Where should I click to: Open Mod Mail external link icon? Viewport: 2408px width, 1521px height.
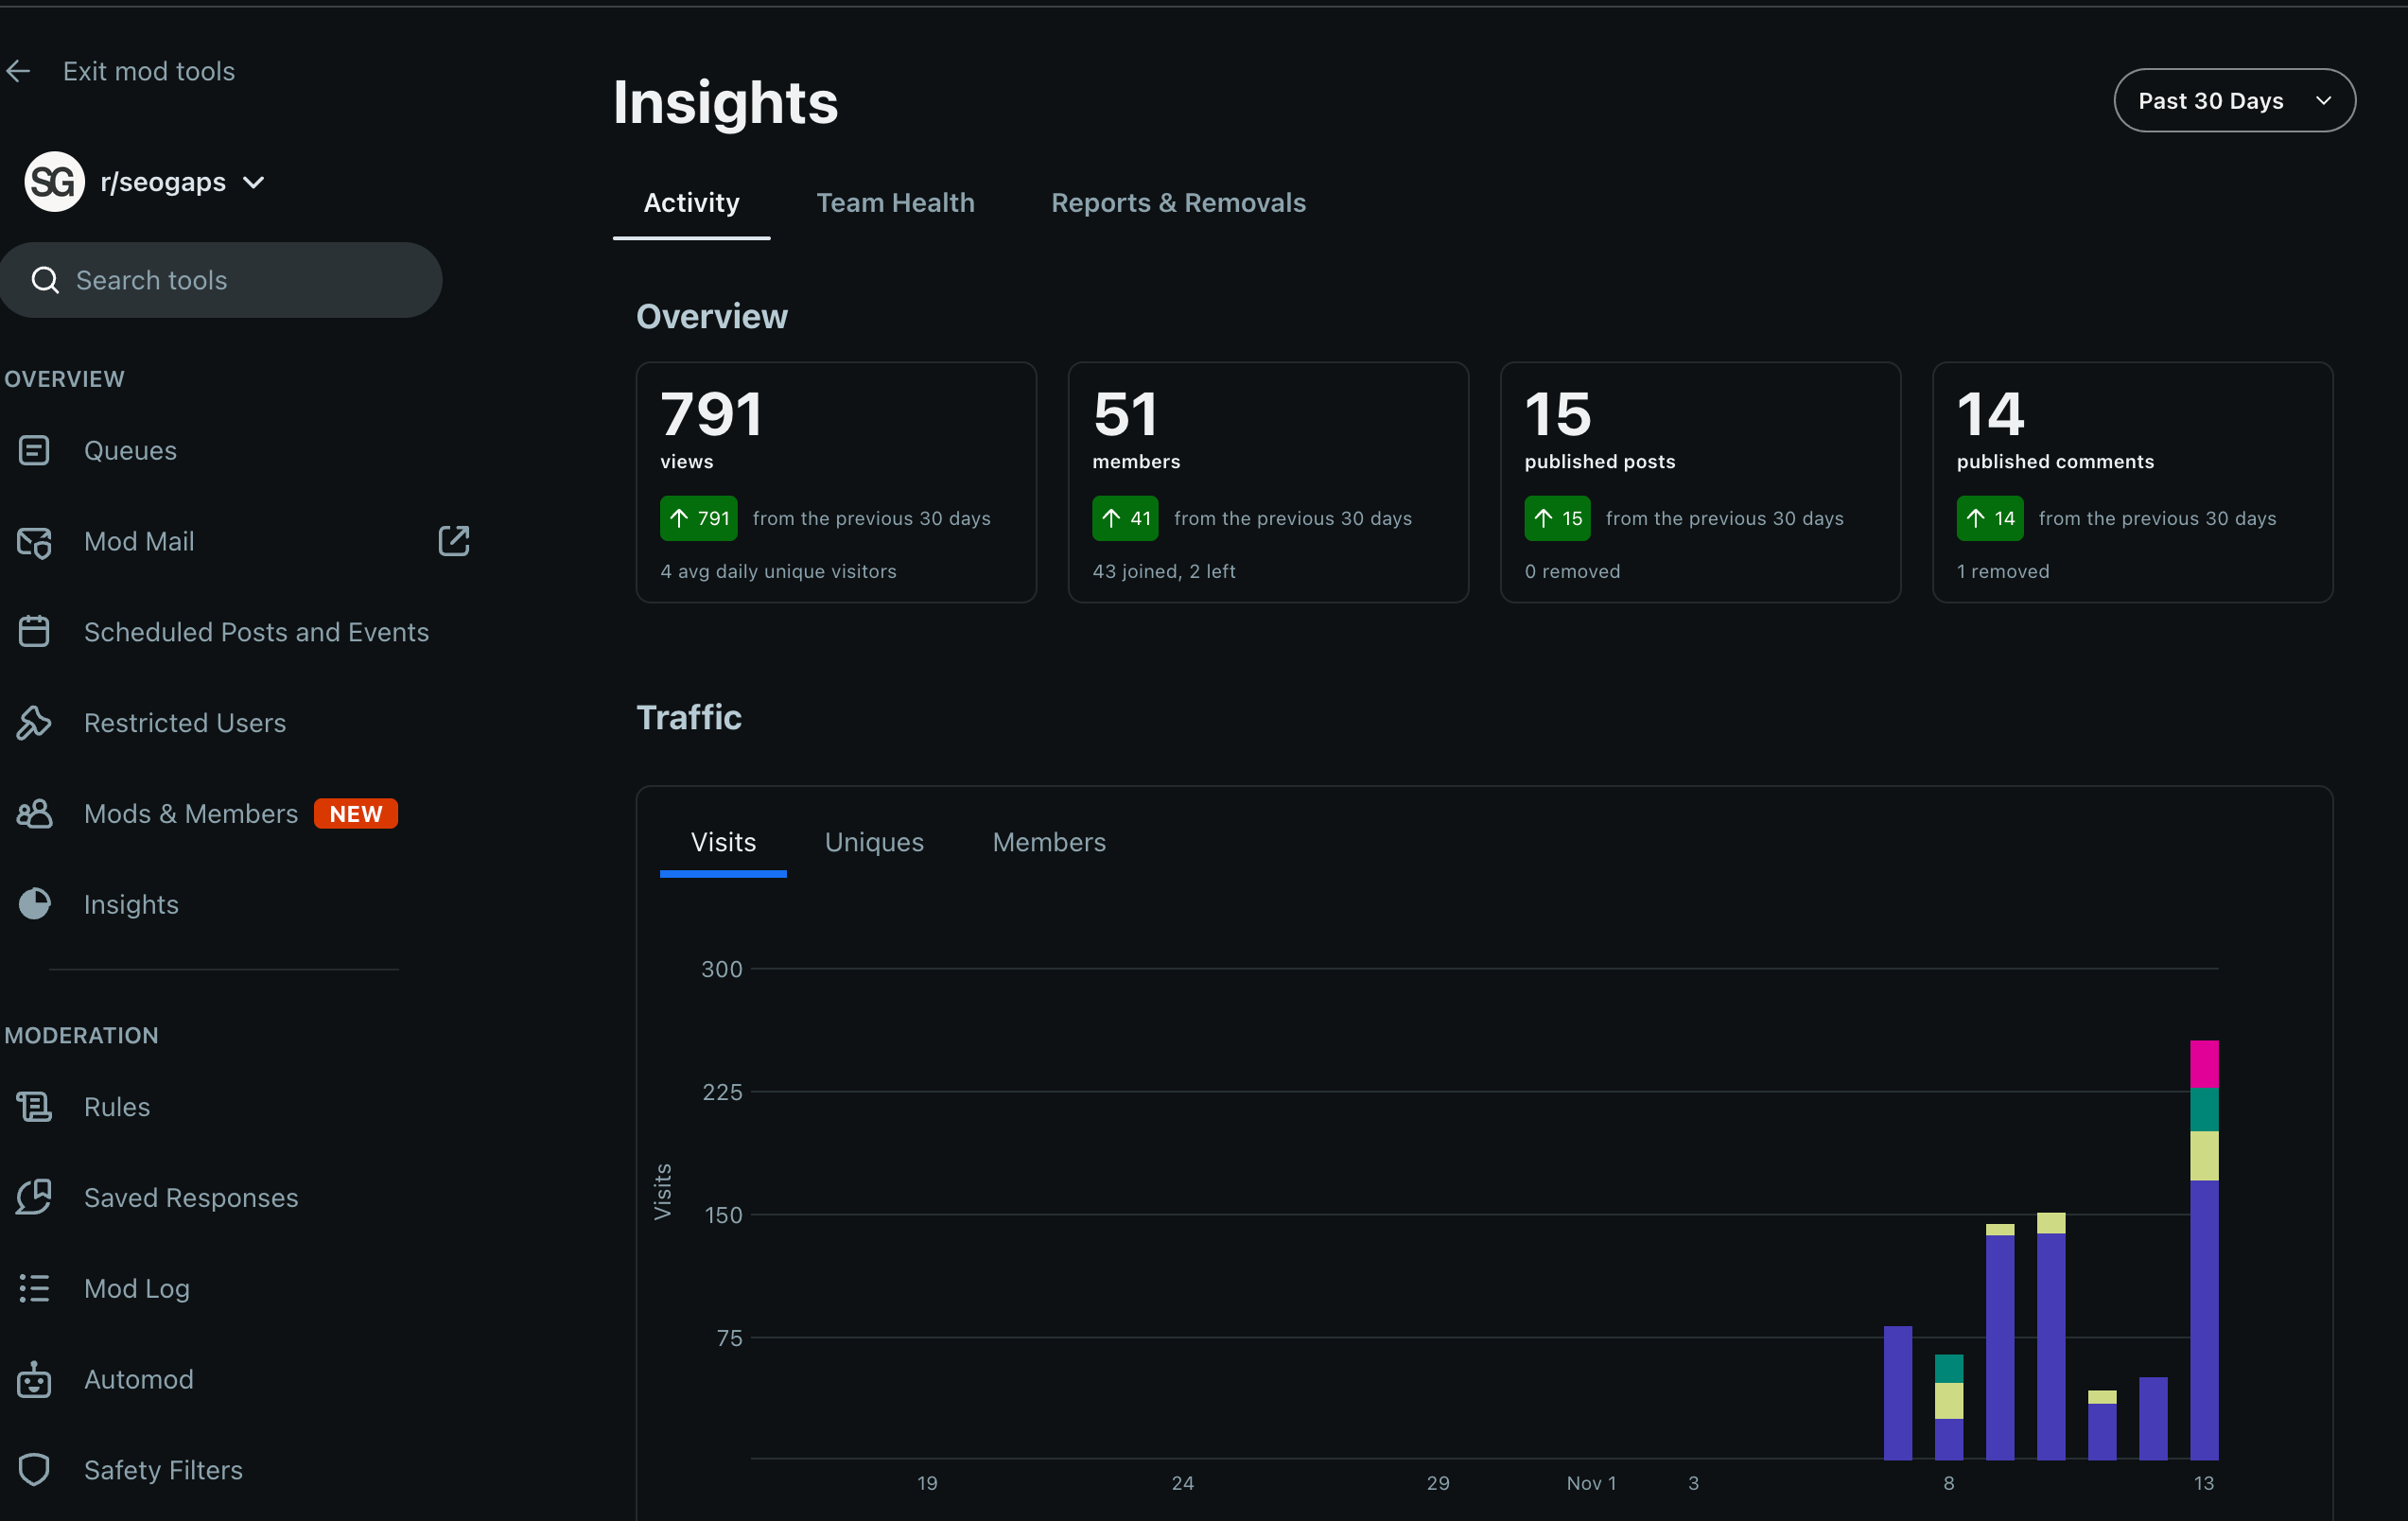[x=453, y=541]
